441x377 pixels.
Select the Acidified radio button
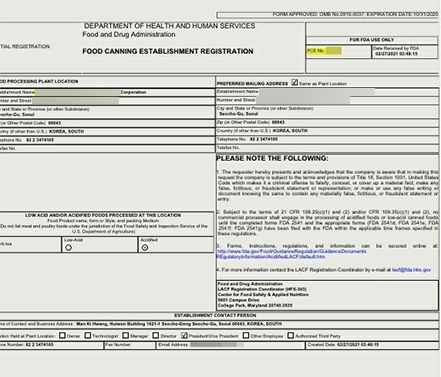145,248
